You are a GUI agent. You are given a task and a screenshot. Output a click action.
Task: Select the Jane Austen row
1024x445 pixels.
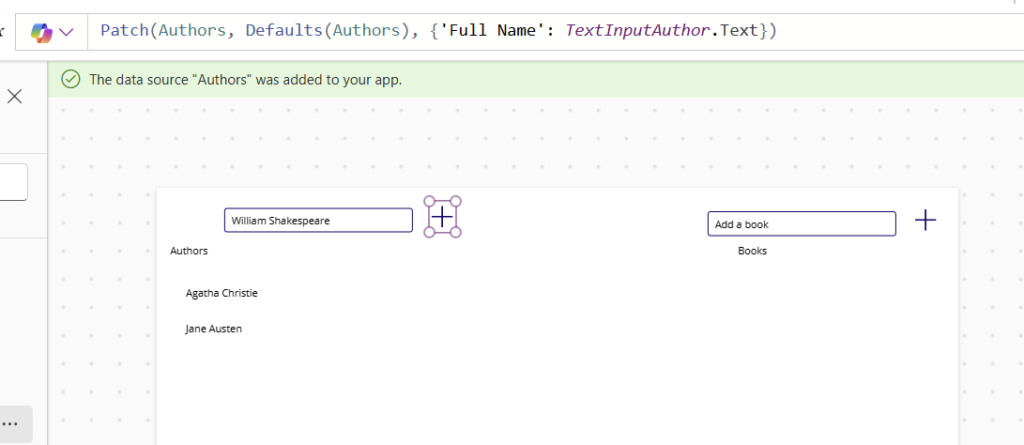tap(214, 329)
